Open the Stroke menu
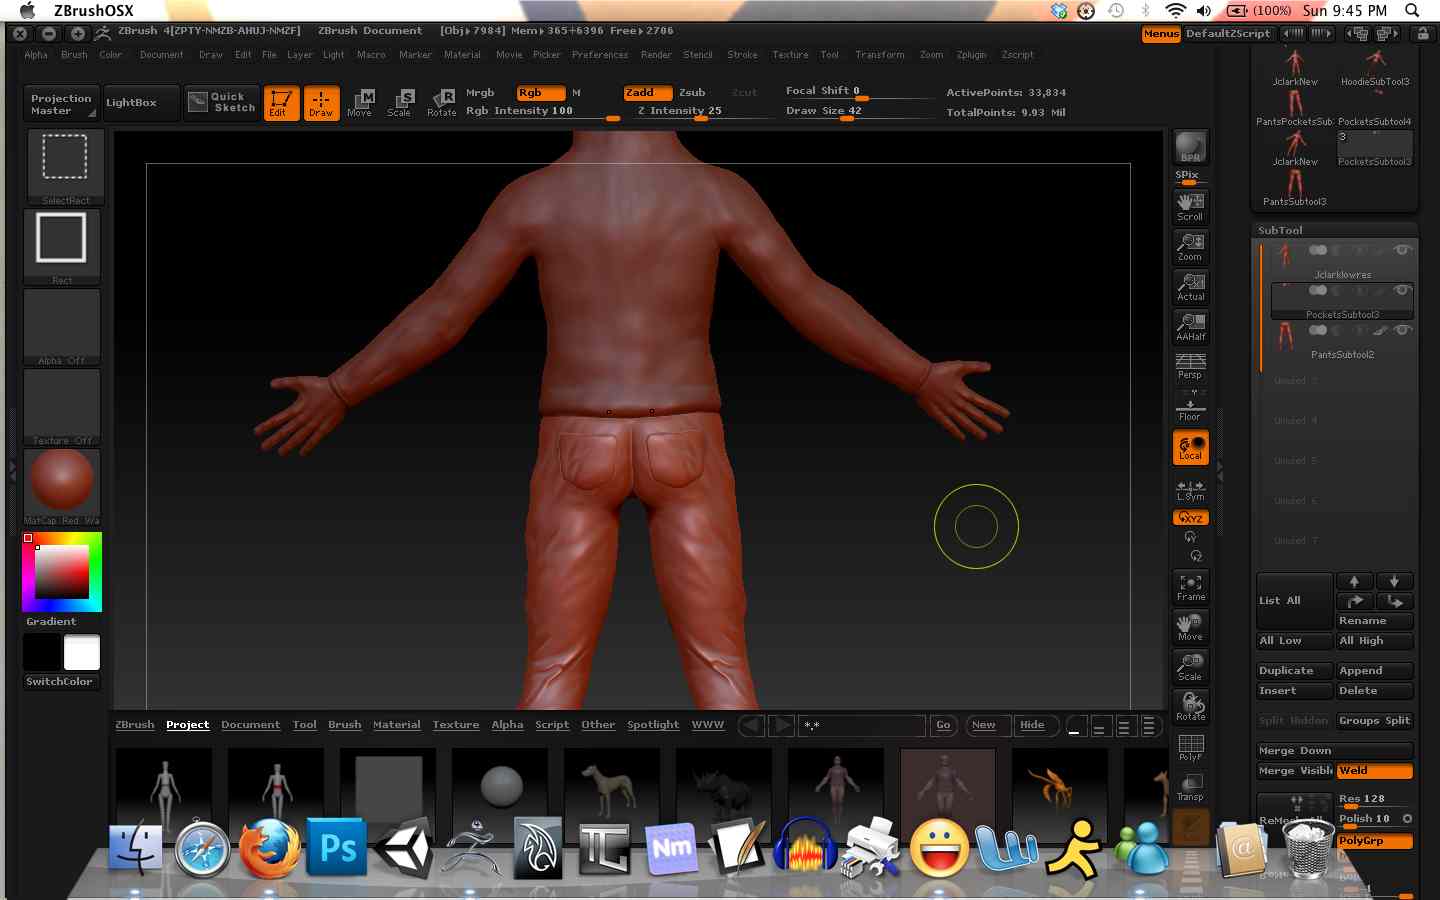Screen dimensions: 1440x900 pyautogui.click(x=742, y=55)
